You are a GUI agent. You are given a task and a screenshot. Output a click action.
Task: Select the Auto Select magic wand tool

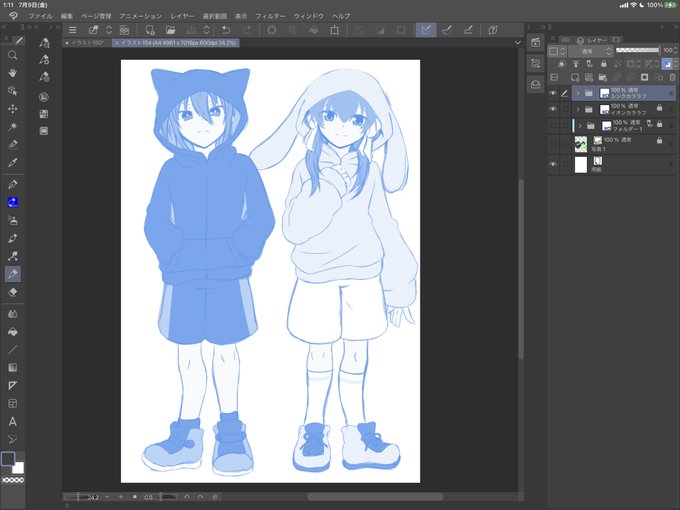point(13,127)
